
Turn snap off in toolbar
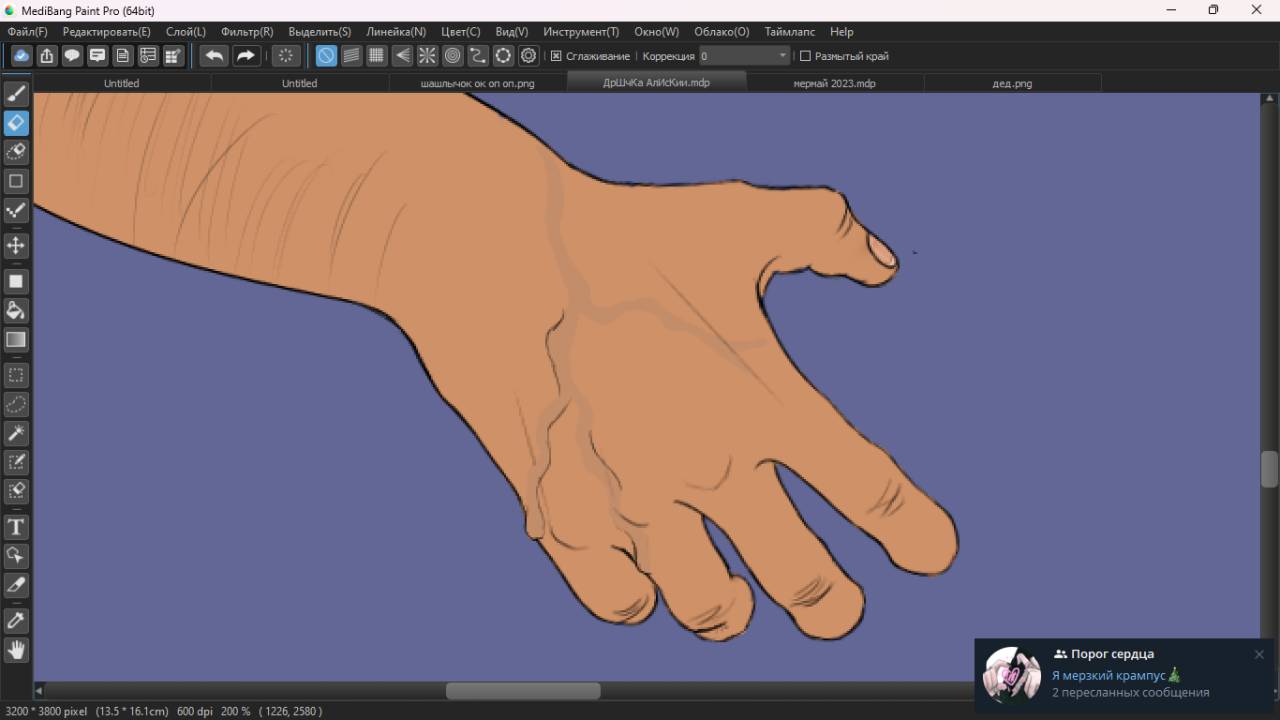click(326, 56)
